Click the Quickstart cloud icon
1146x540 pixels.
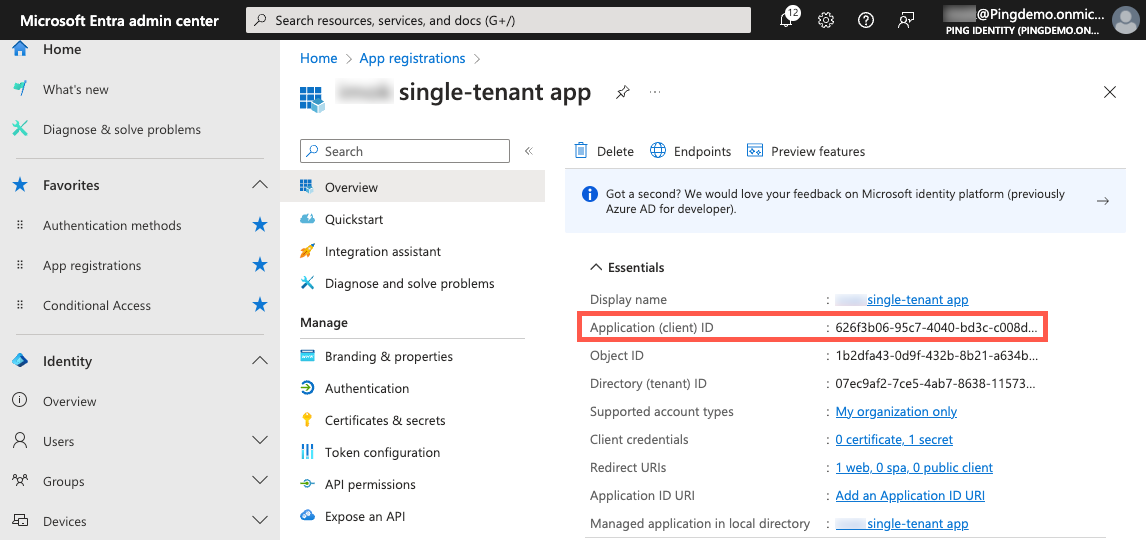coord(308,219)
